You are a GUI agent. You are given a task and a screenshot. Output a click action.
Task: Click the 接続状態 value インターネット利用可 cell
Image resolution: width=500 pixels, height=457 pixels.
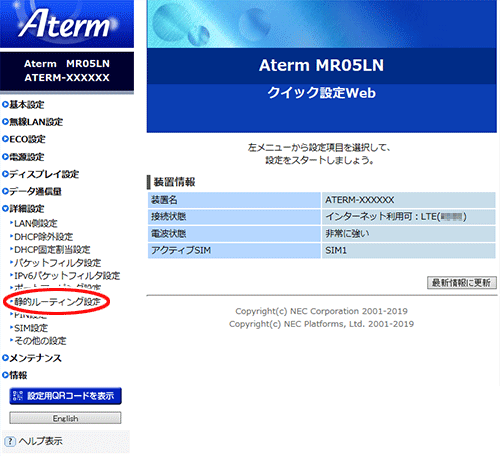point(409,217)
